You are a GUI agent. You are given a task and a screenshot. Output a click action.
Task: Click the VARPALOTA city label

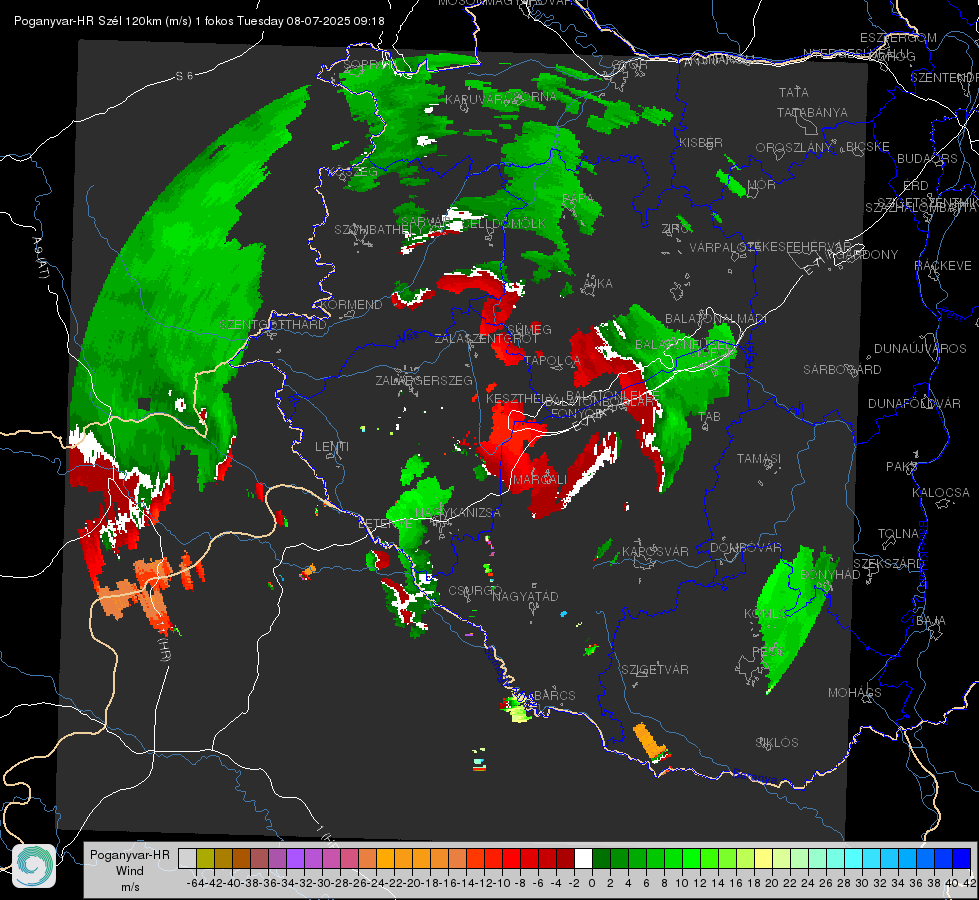722,247
